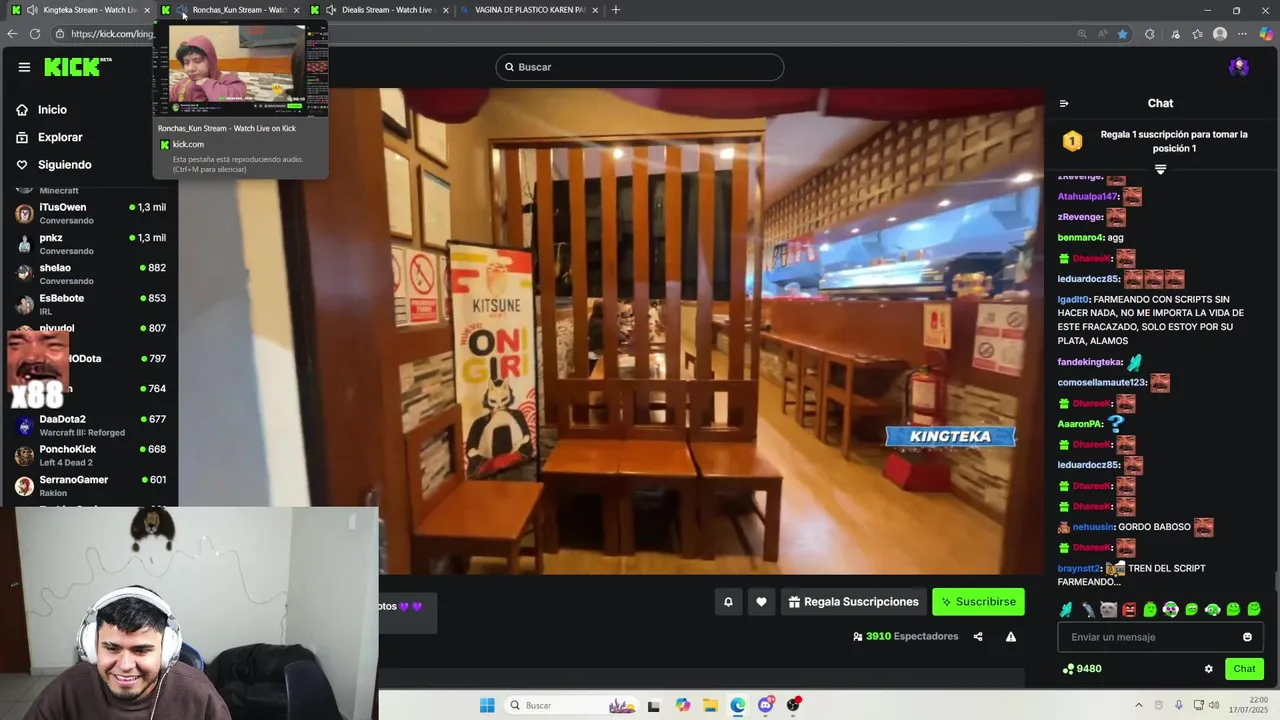The width and height of the screenshot is (1280, 720).
Task: Reload the current page
Action: [35, 34]
